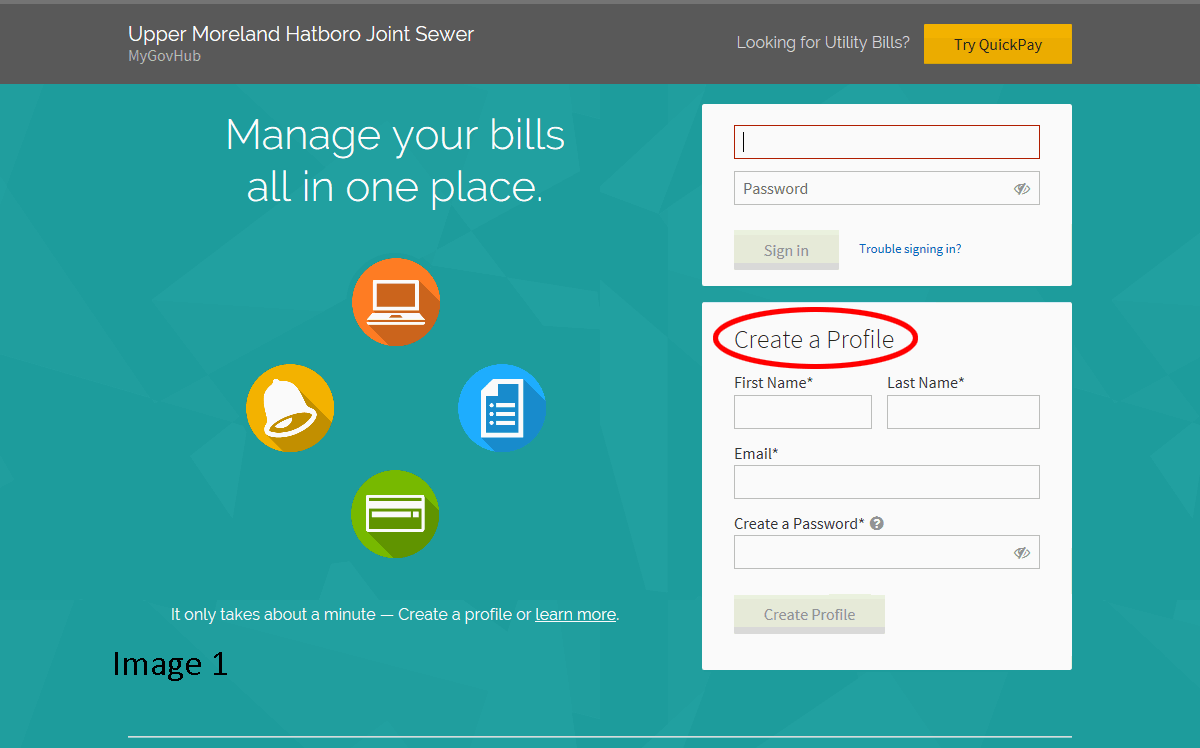
Task: Click the green credit card icon
Action: coord(395,514)
